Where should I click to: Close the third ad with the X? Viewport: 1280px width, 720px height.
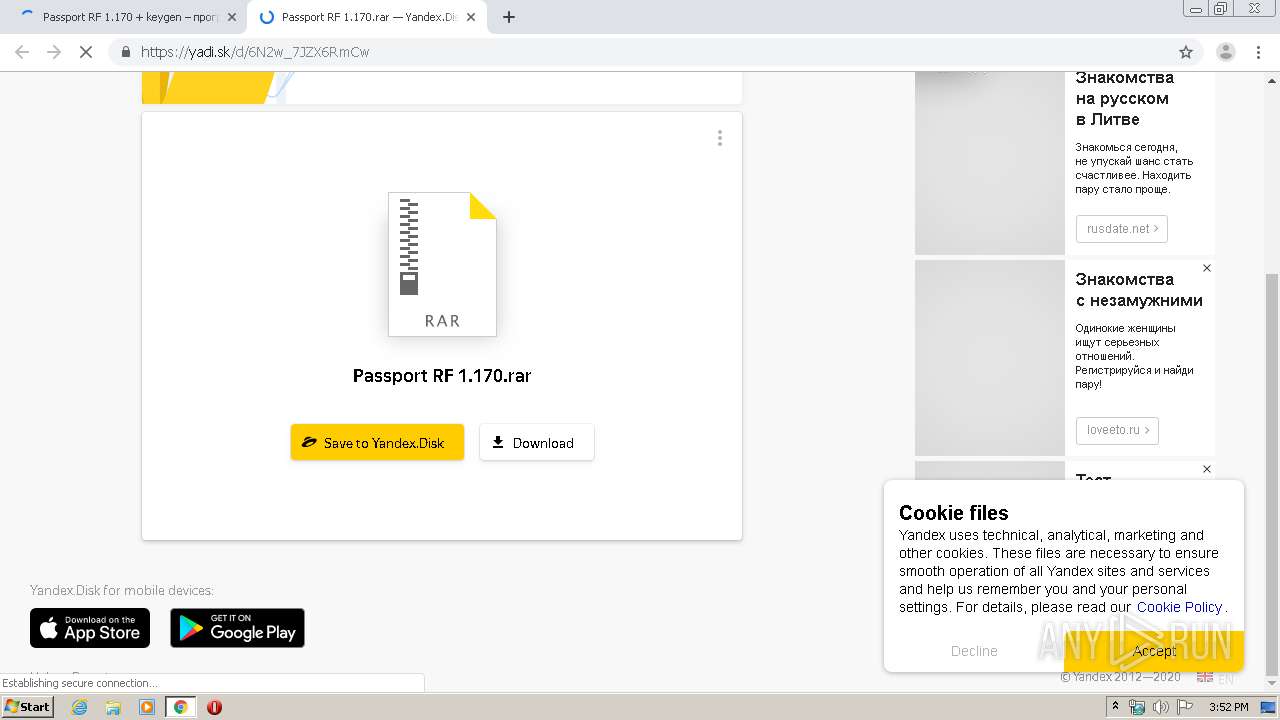coord(1206,469)
